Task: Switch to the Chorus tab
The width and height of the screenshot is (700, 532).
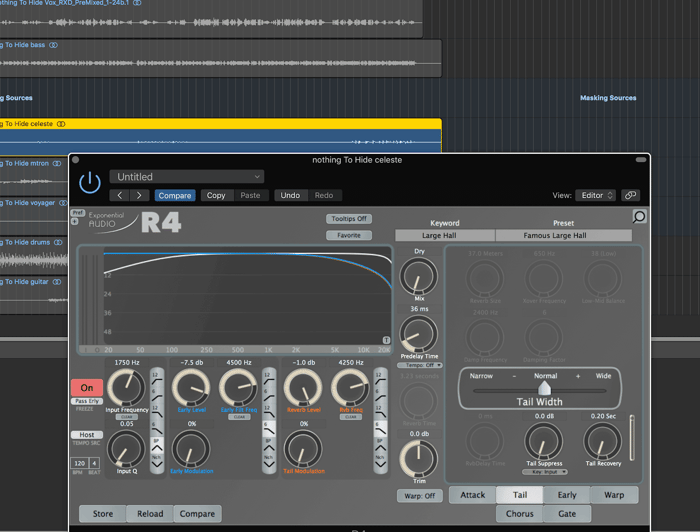Action: pyautogui.click(x=520, y=514)
